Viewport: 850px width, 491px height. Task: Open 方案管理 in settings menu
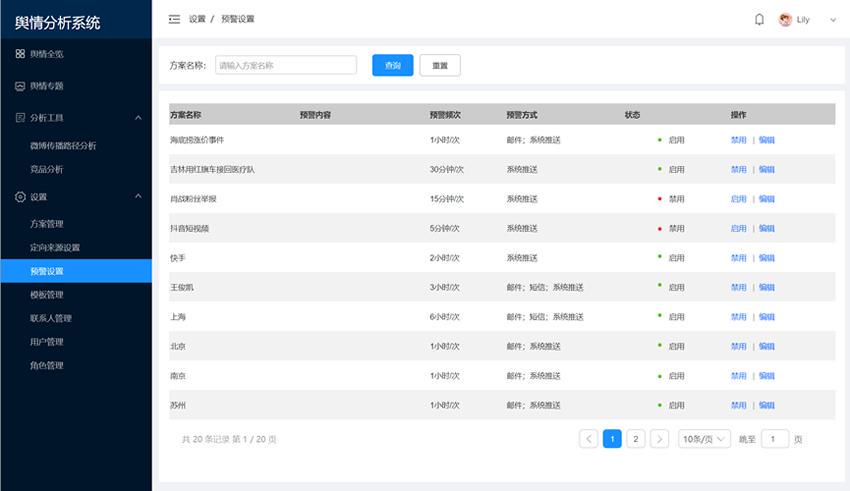click(47, 224)
